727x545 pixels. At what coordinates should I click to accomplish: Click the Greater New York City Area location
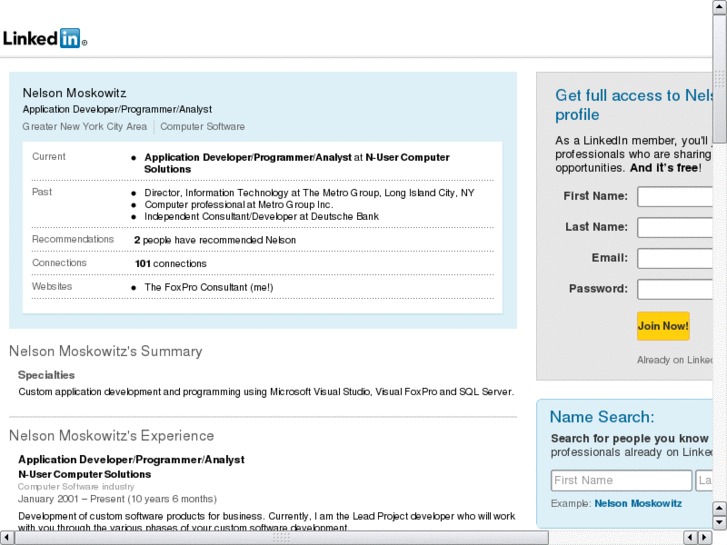[x=84, y=127]
